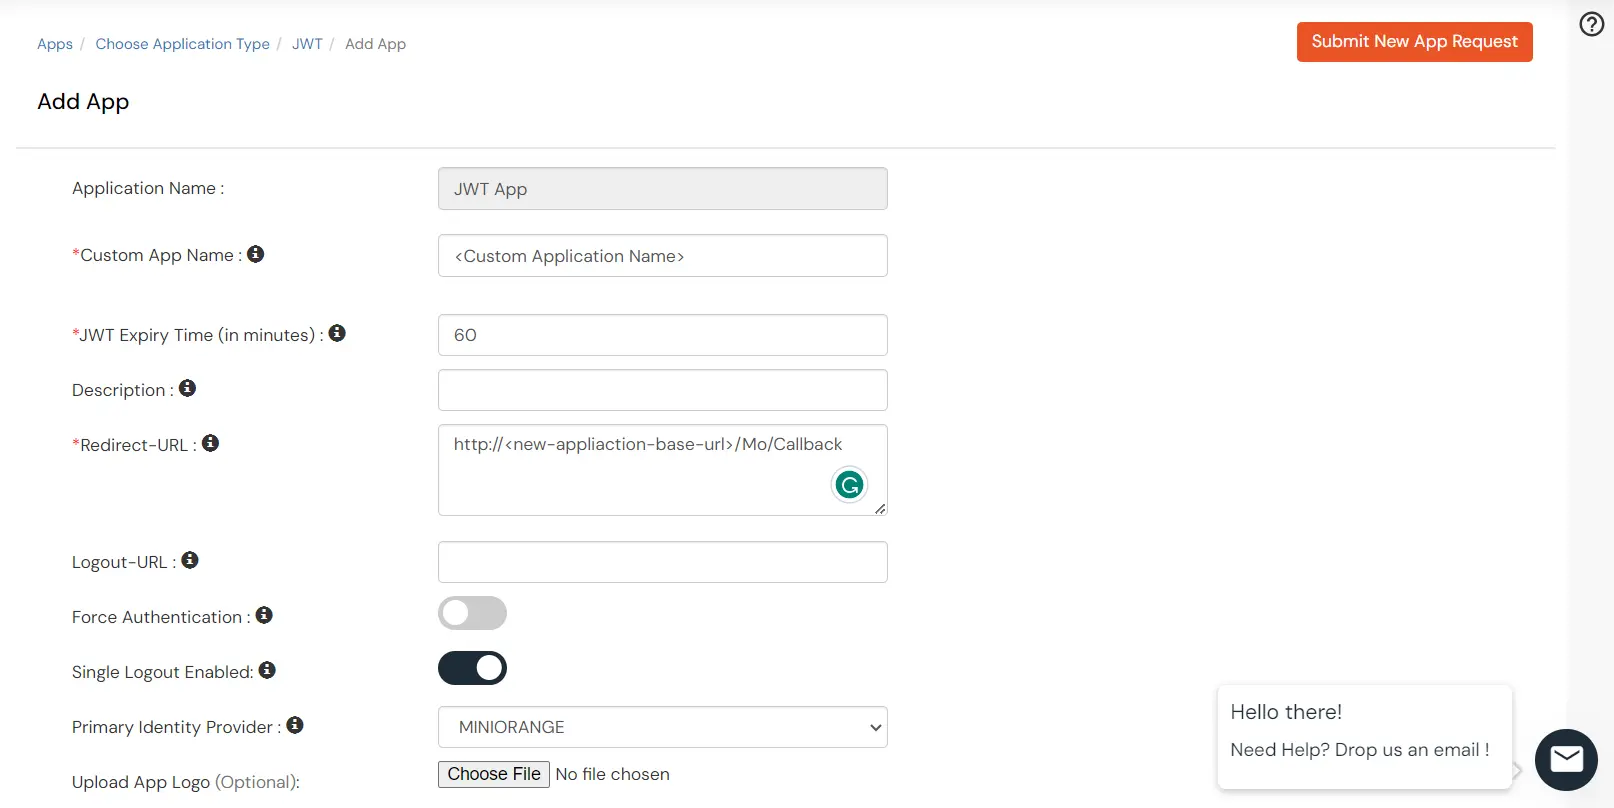This screenshot has height=808, width=1614.
Task: Go to Apps breadcrumb link
Action: (x=55, y=44)
